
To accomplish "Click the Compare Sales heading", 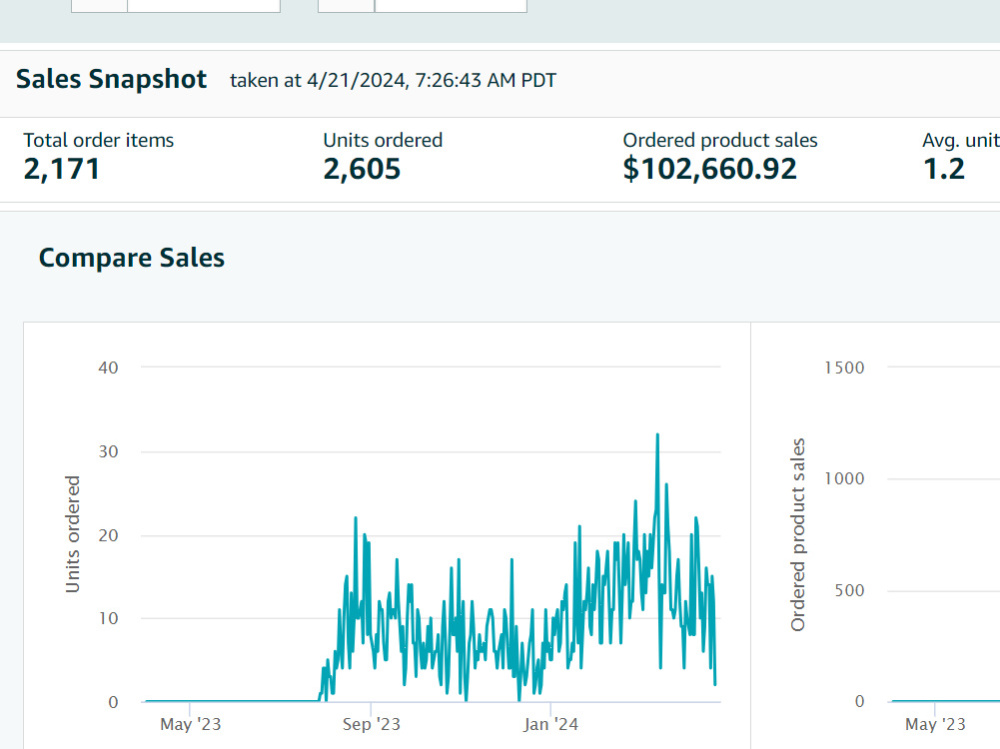I will tap(131, 258).
